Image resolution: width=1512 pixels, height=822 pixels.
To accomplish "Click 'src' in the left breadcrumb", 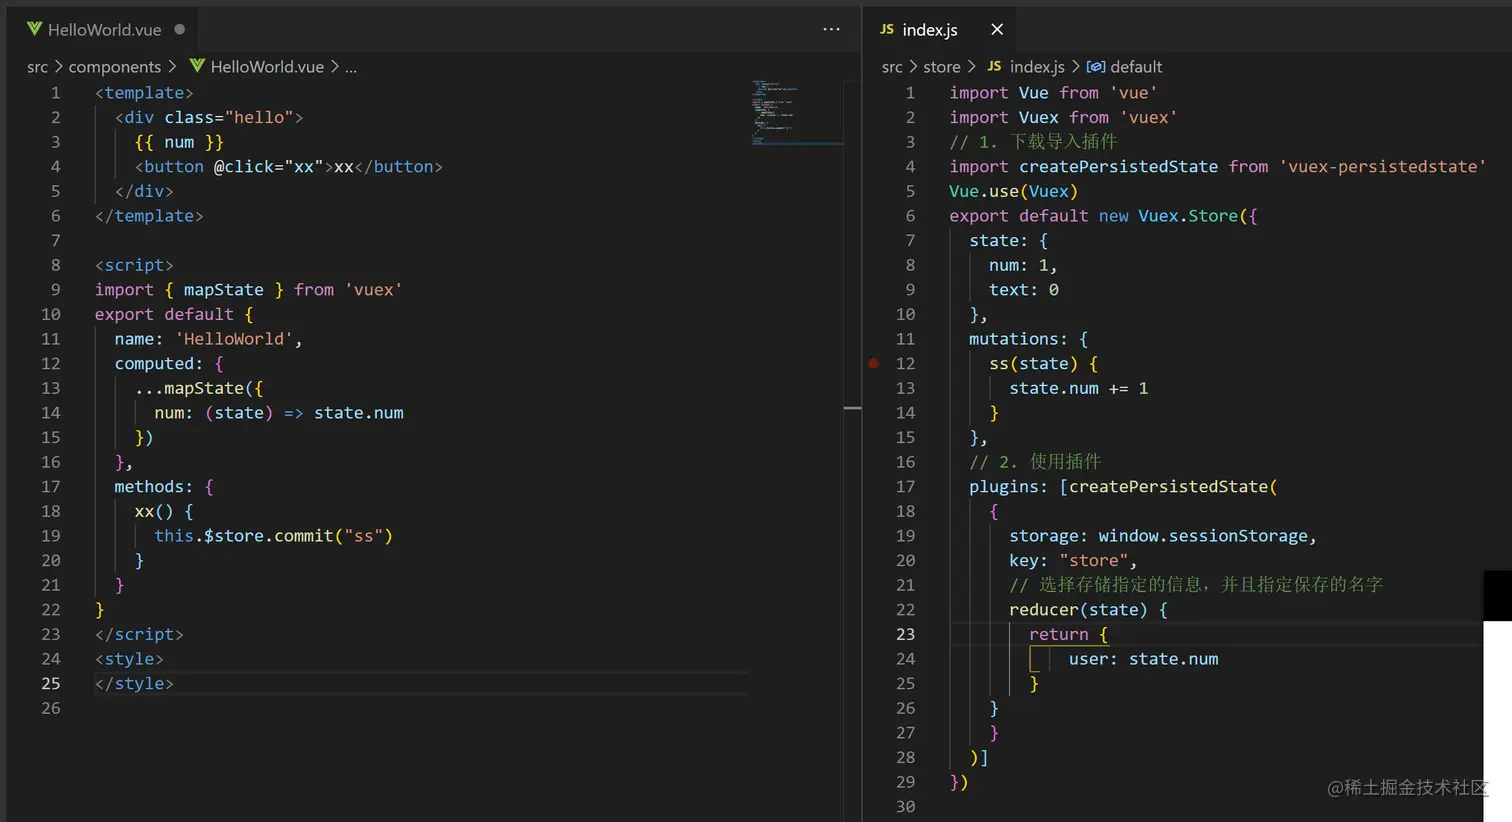I will (x=37, y=67).
